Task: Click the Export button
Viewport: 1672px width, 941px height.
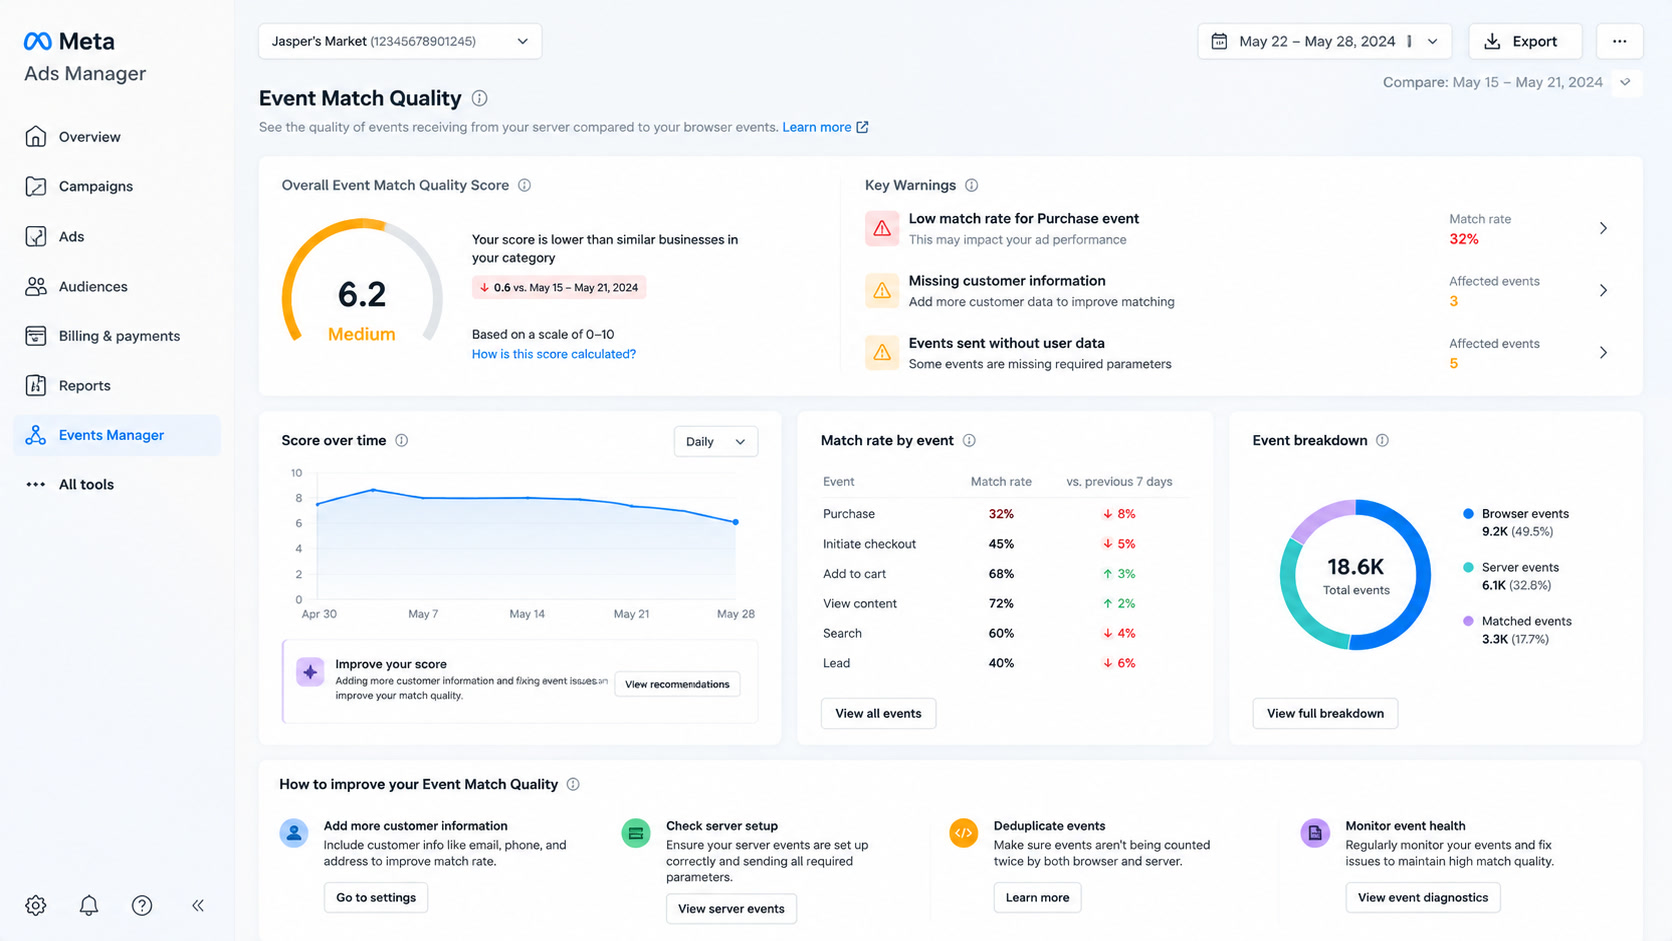Action: tap(1525, 41)
